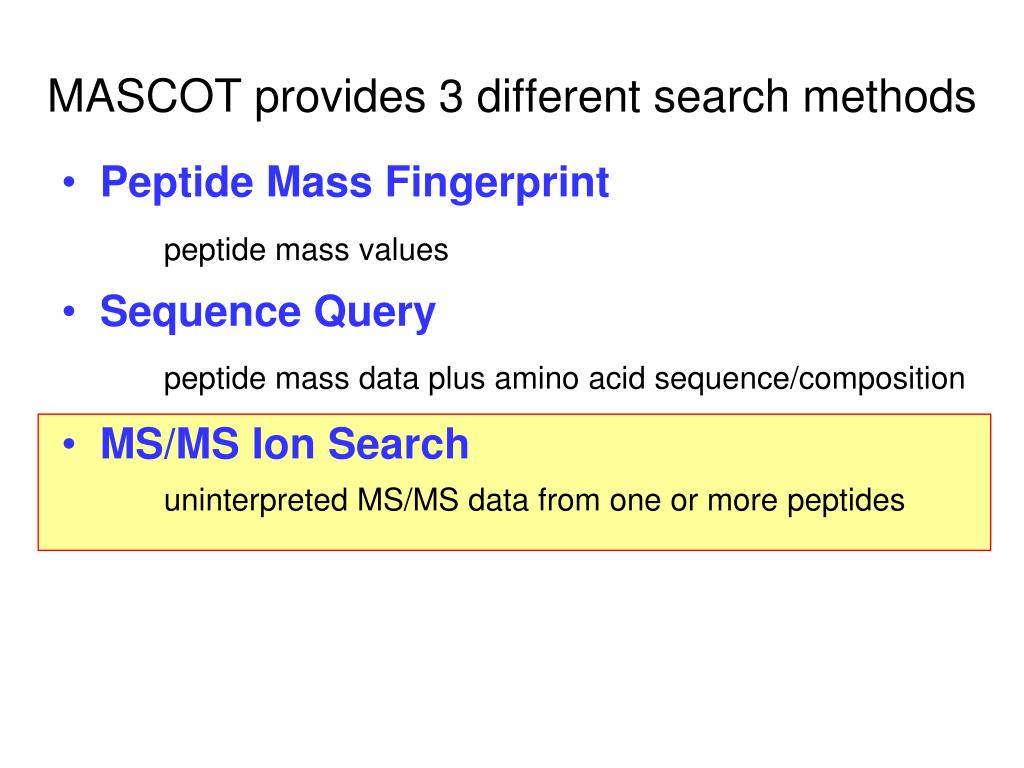The image size is (1024, 768).
Task: Click the MS/MS Ion Search heading
Action: click(285, 444)
